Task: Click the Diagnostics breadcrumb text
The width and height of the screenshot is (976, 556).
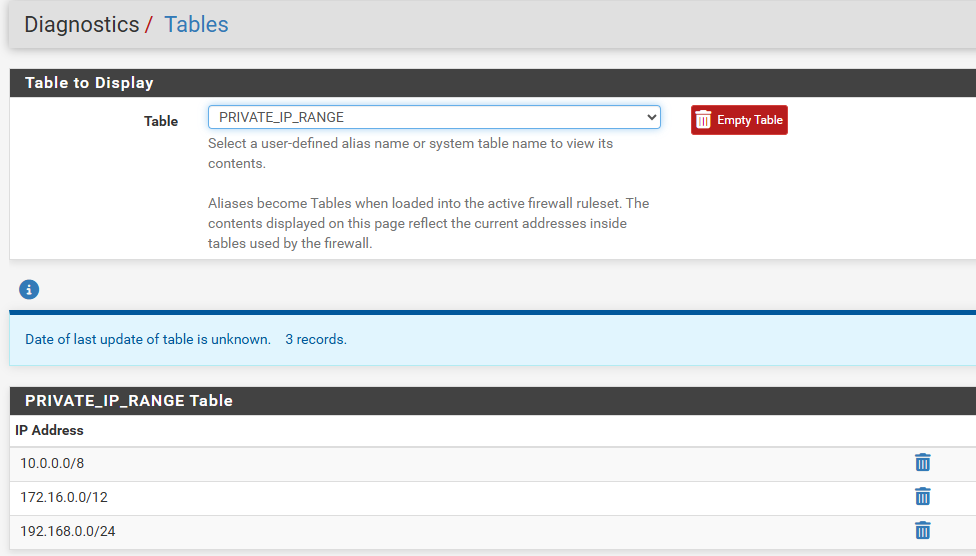Action: pyautogui.click(x=81, y=25)
